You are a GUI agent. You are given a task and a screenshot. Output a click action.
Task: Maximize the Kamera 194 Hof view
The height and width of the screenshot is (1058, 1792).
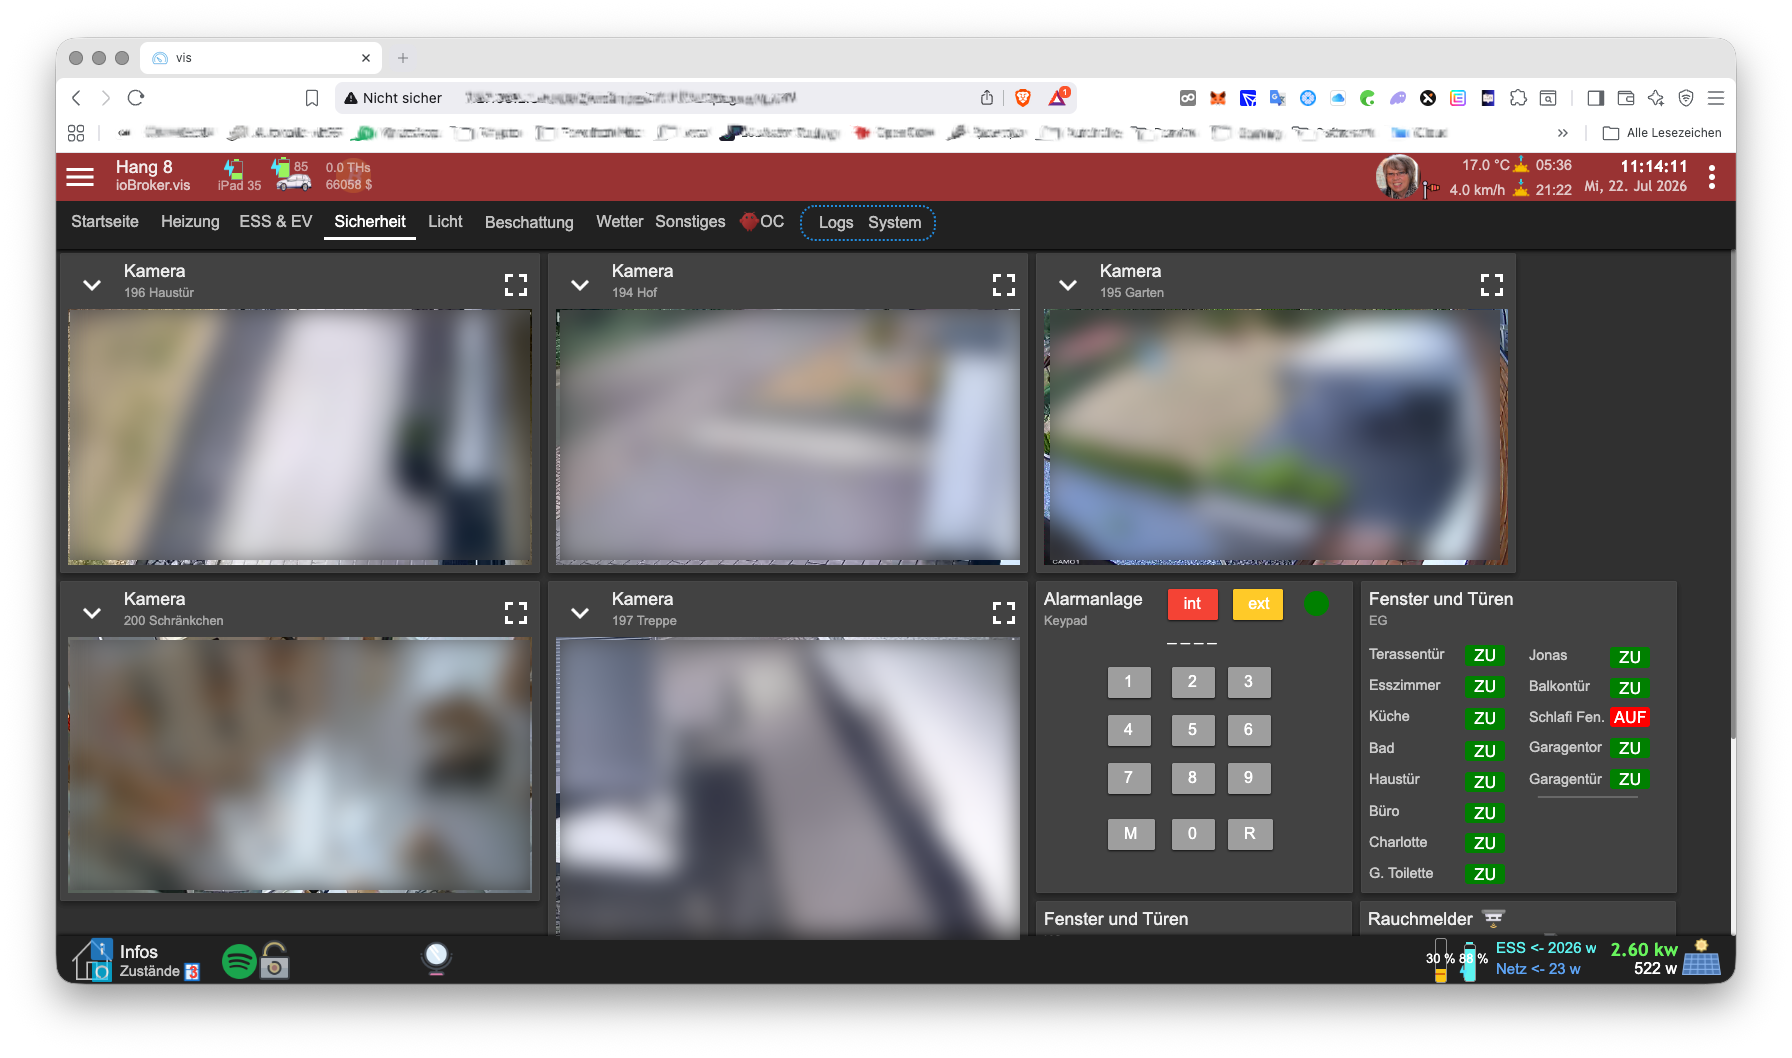click(1004, 285)
